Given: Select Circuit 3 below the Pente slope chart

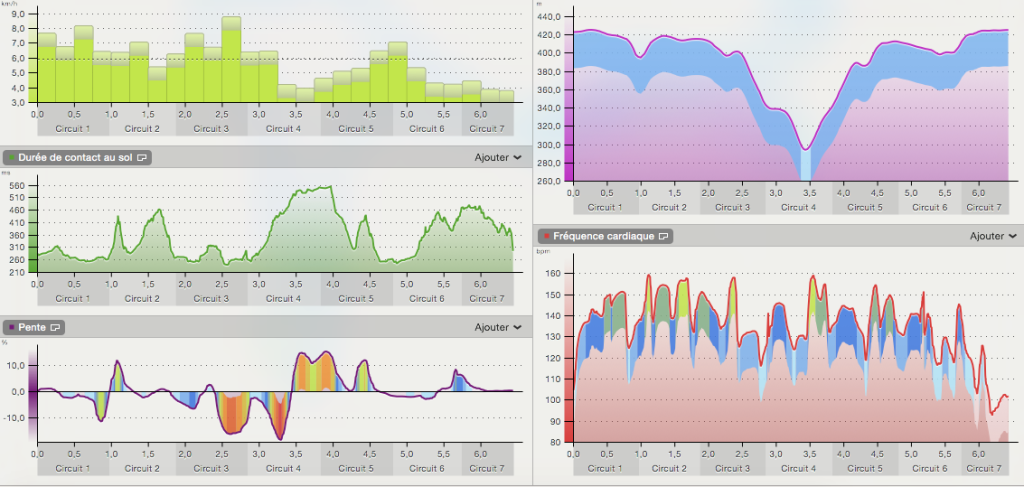Looking at the screenshot, I should (212, 468).
